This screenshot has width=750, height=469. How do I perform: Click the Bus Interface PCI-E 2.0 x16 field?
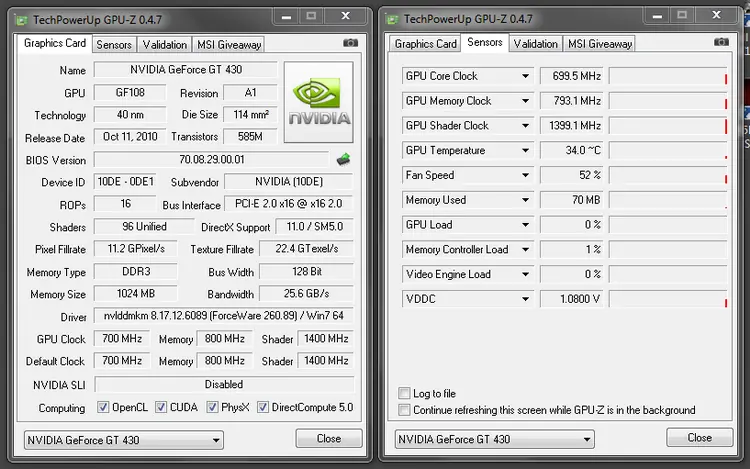point(288,204)
